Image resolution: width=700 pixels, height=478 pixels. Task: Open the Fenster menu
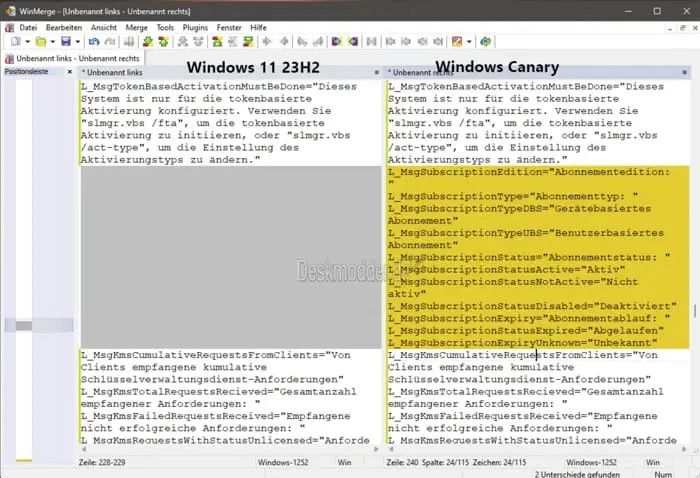click(x=229, y=28)
